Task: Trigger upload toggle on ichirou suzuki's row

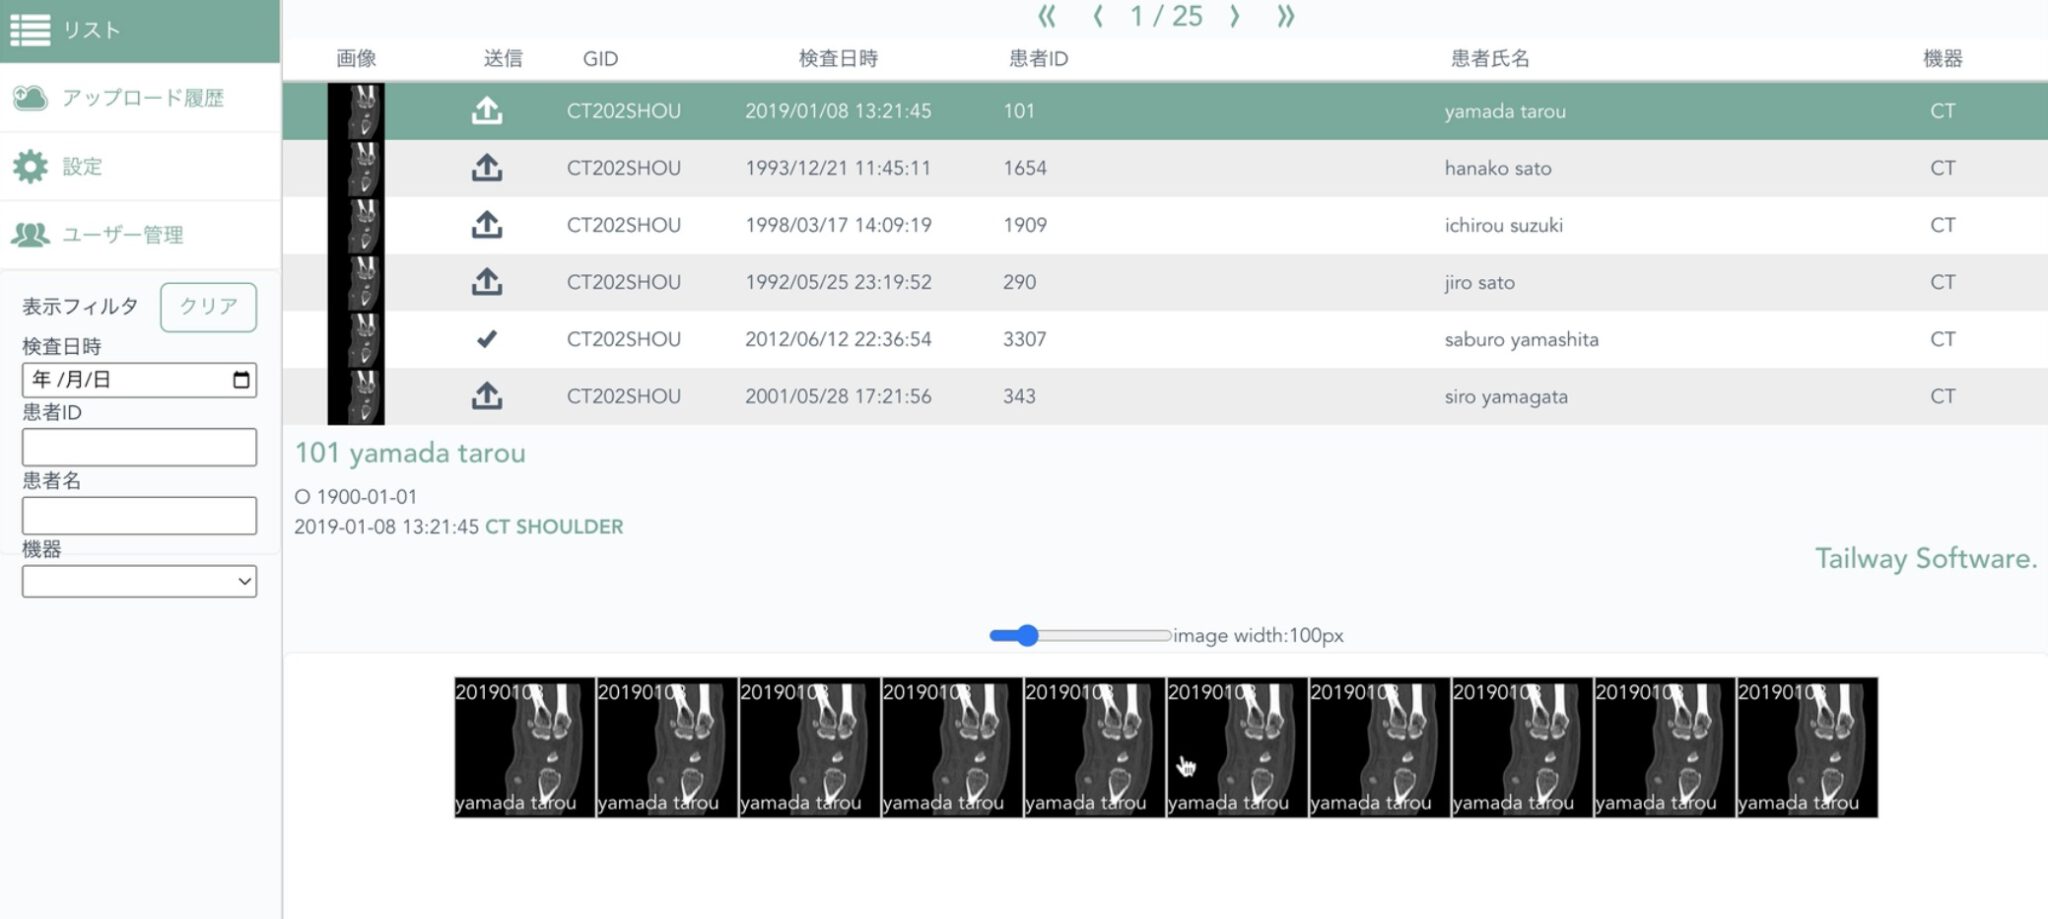Action: tap(486, 225)
